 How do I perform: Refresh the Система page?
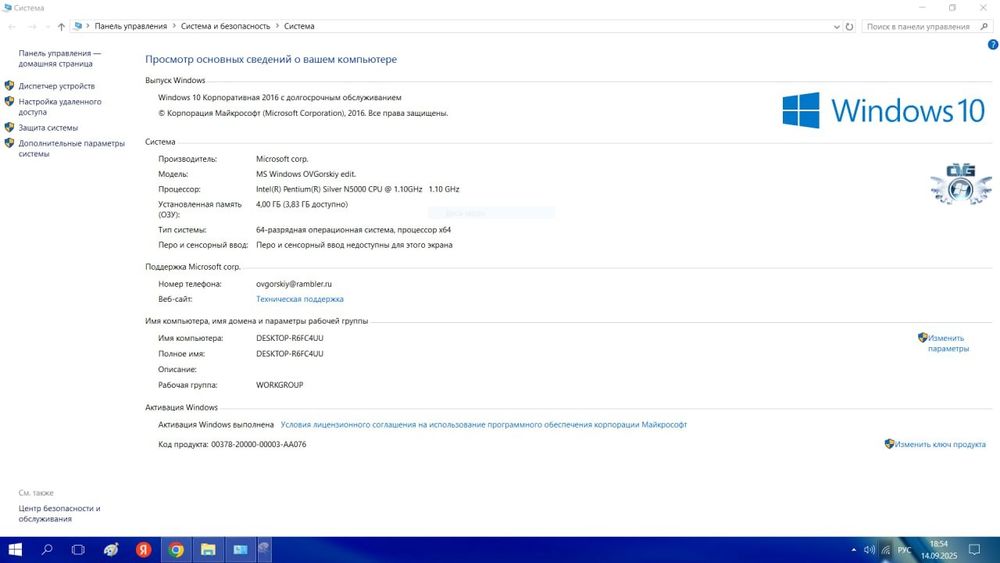[849, 27]
